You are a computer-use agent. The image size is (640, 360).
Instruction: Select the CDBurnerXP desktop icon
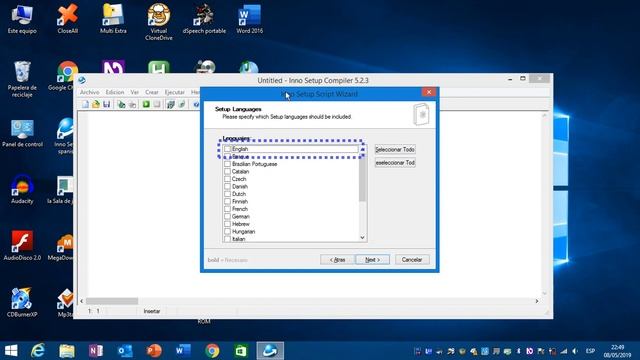point(22,302)
